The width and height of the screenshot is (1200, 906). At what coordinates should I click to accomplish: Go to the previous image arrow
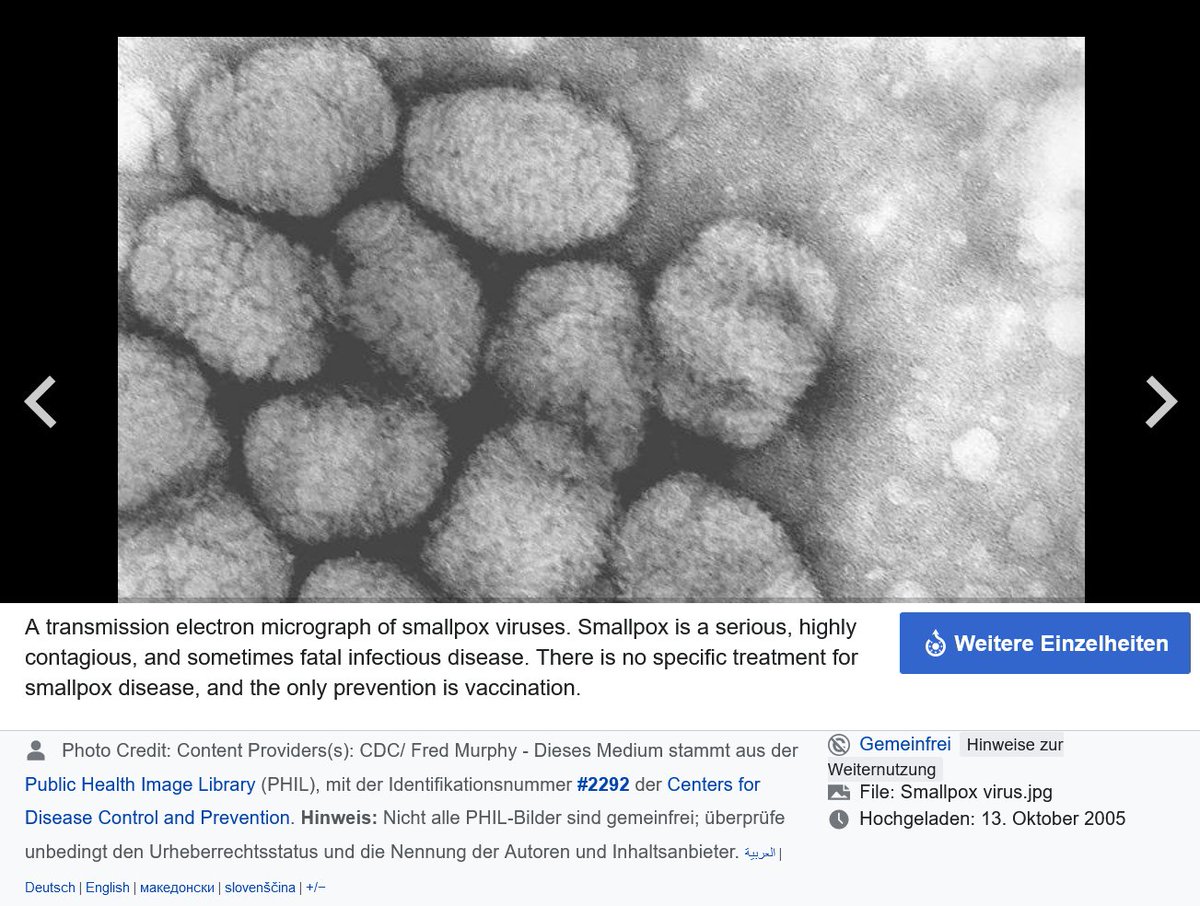(x=40, y=402)
